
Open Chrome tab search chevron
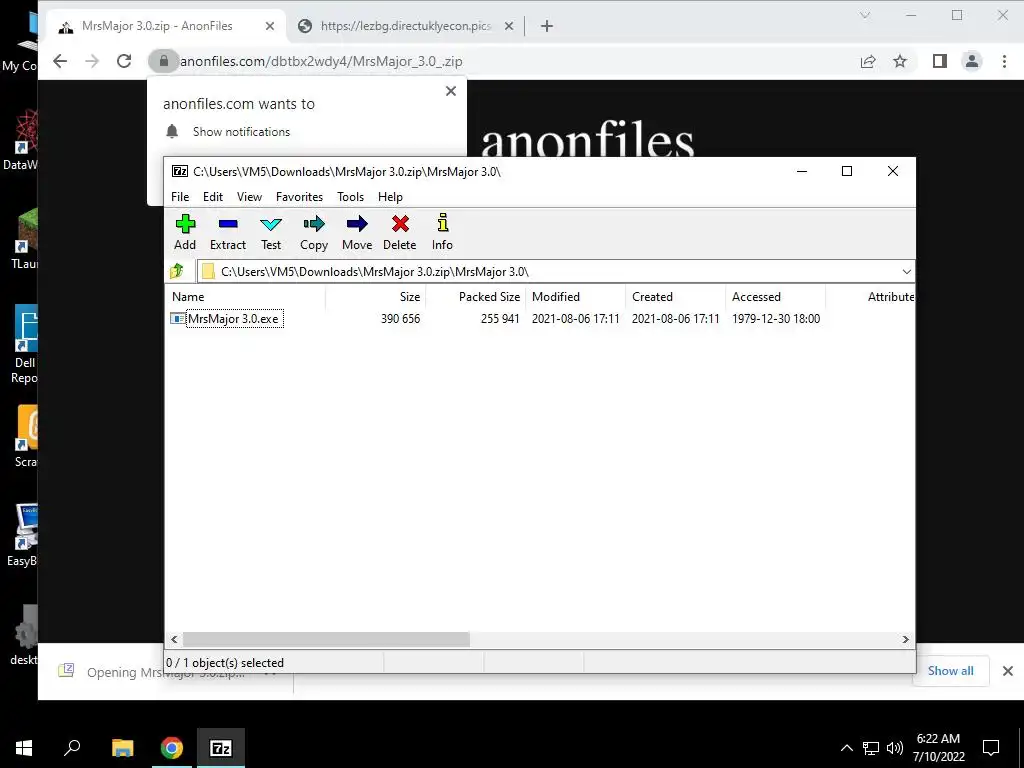[x=865, y=16]
